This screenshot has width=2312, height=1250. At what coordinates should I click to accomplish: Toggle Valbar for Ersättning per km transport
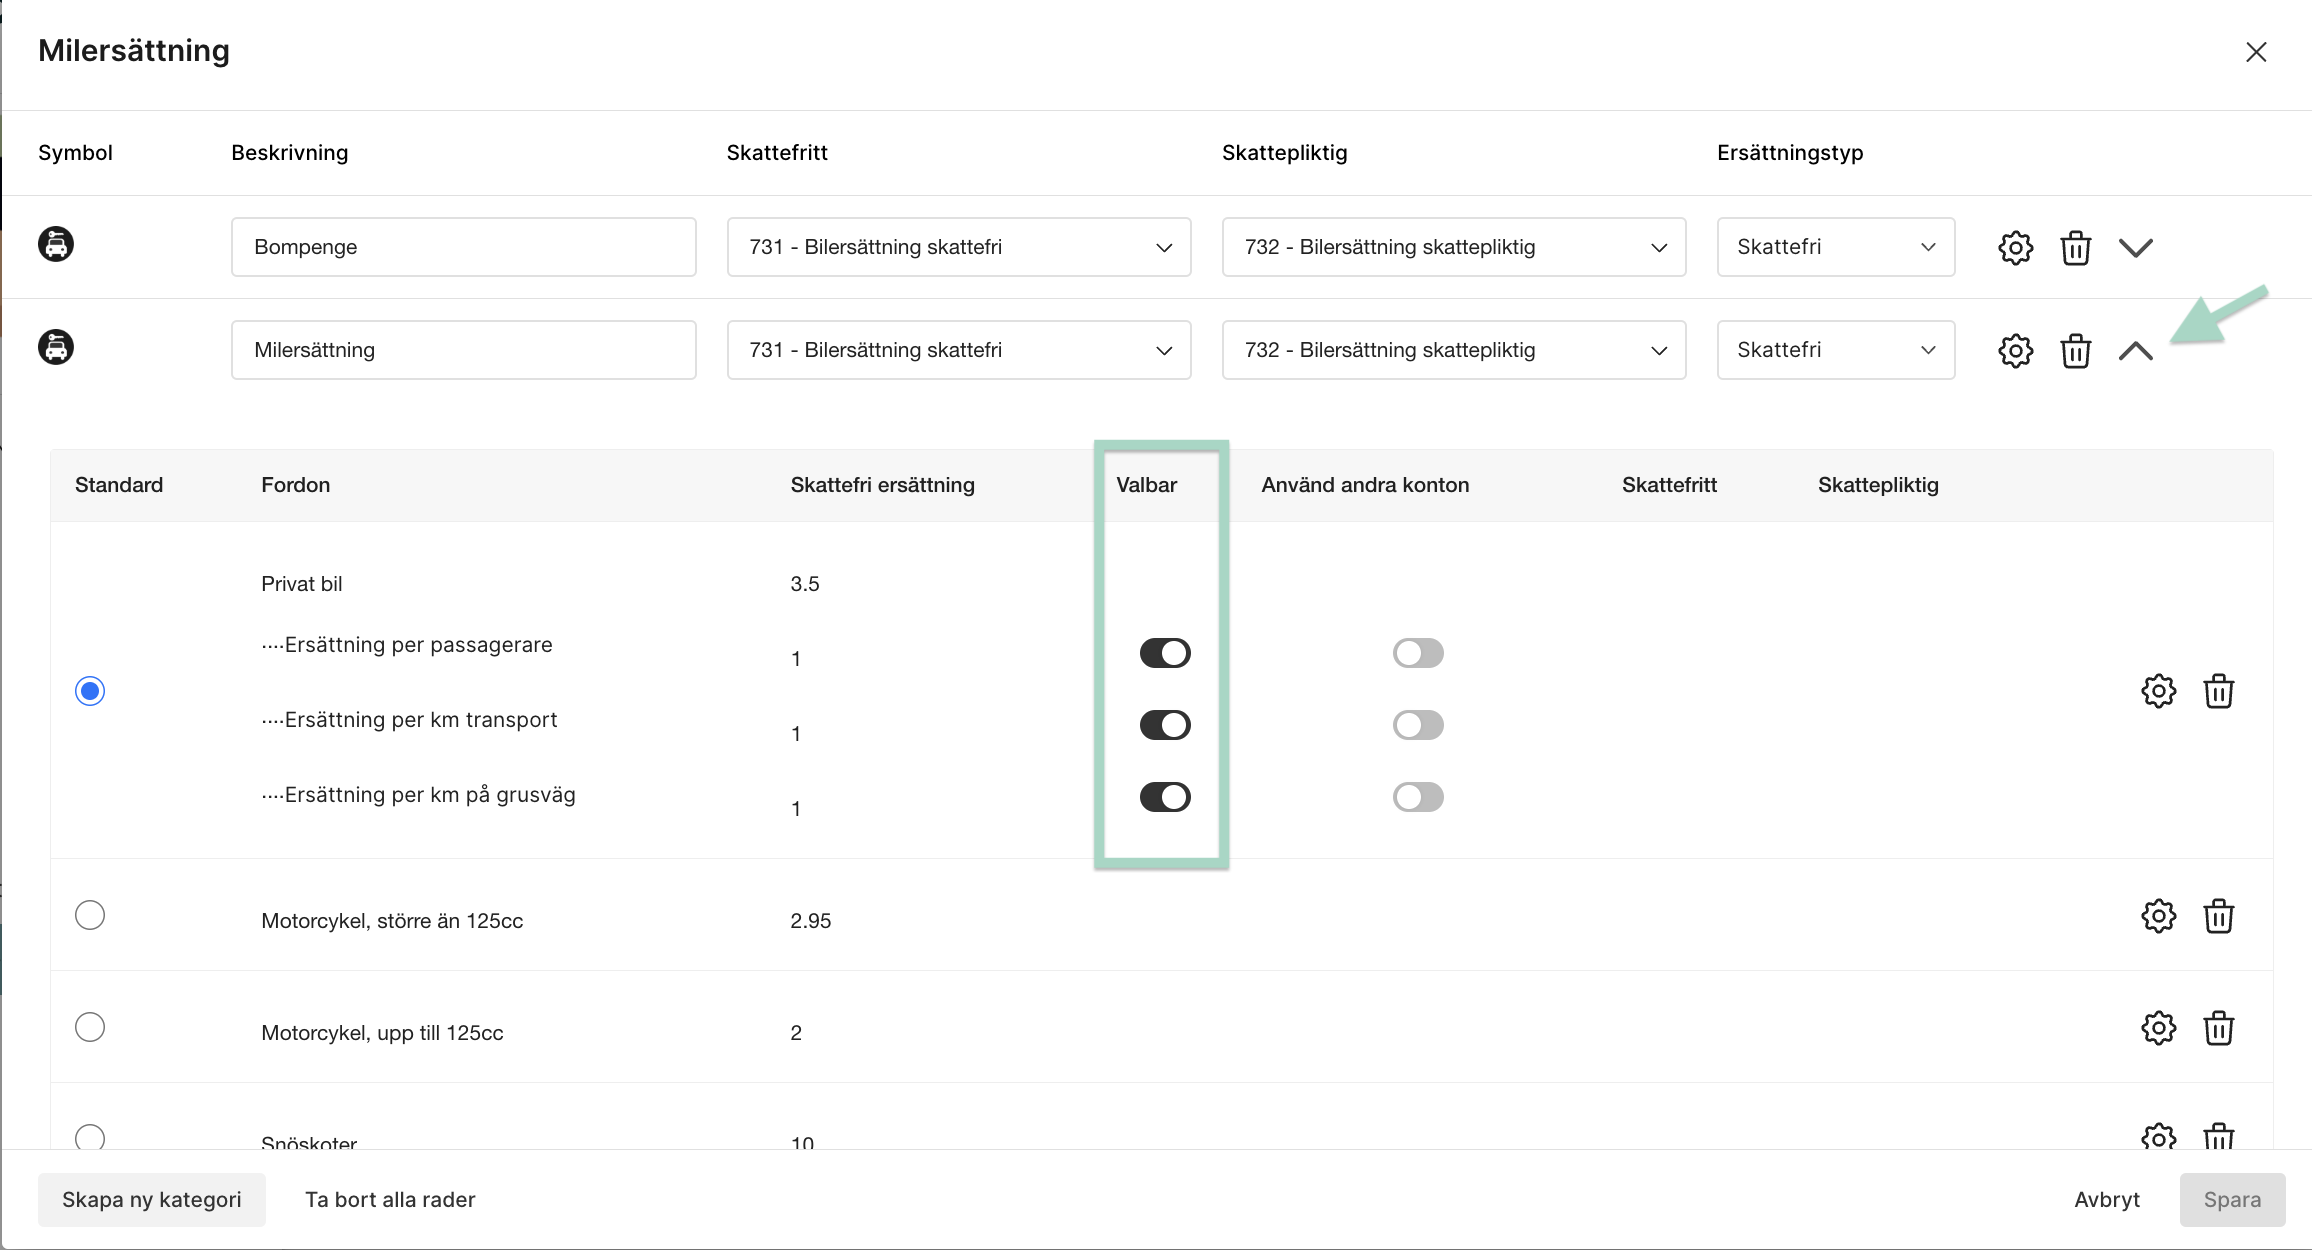[1165, 725]
